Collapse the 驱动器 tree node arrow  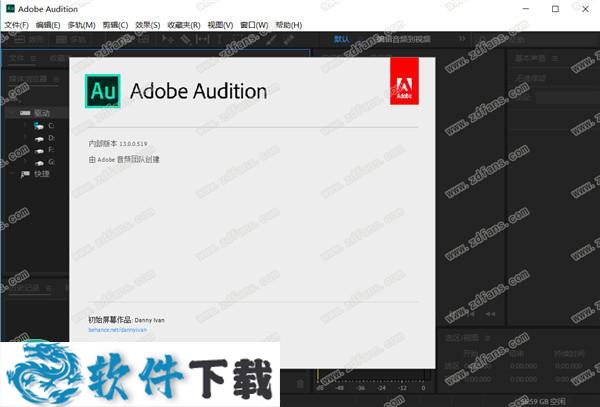12,113
